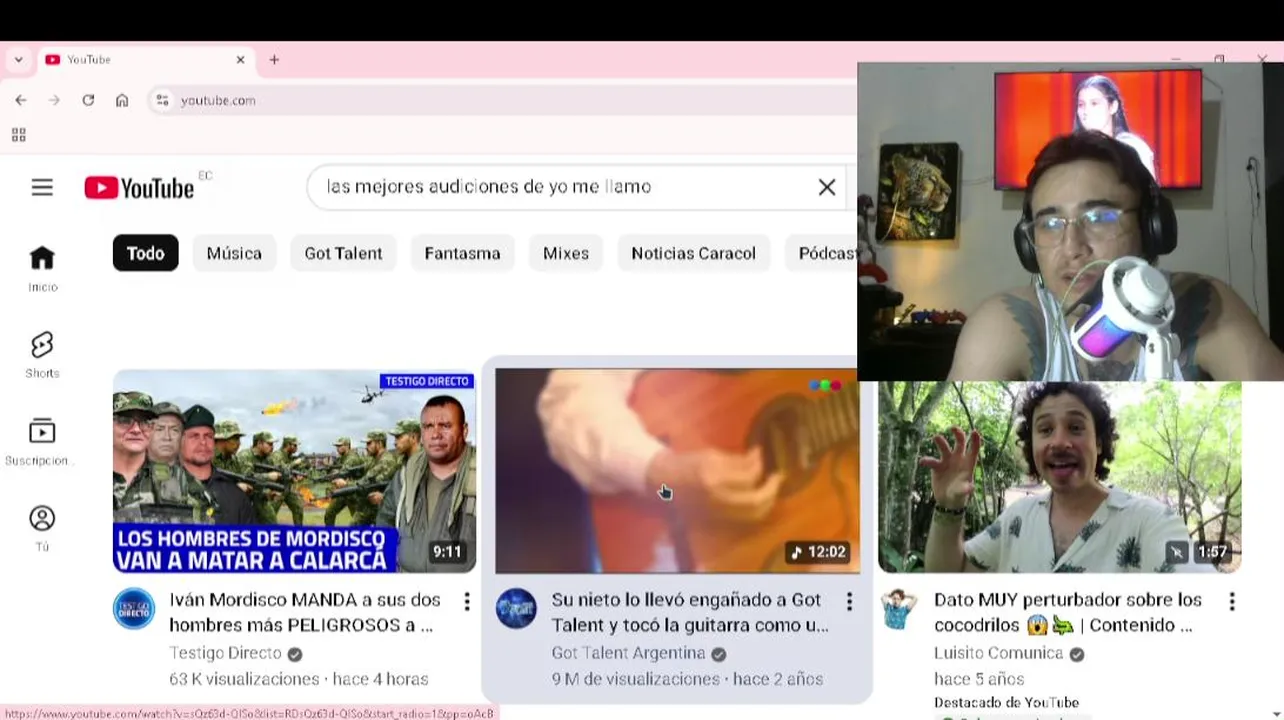Open the Got Talent guitar video thumbnail
Image resolution: width=1284 pixels, height=720 pixels.
(677, 471)
